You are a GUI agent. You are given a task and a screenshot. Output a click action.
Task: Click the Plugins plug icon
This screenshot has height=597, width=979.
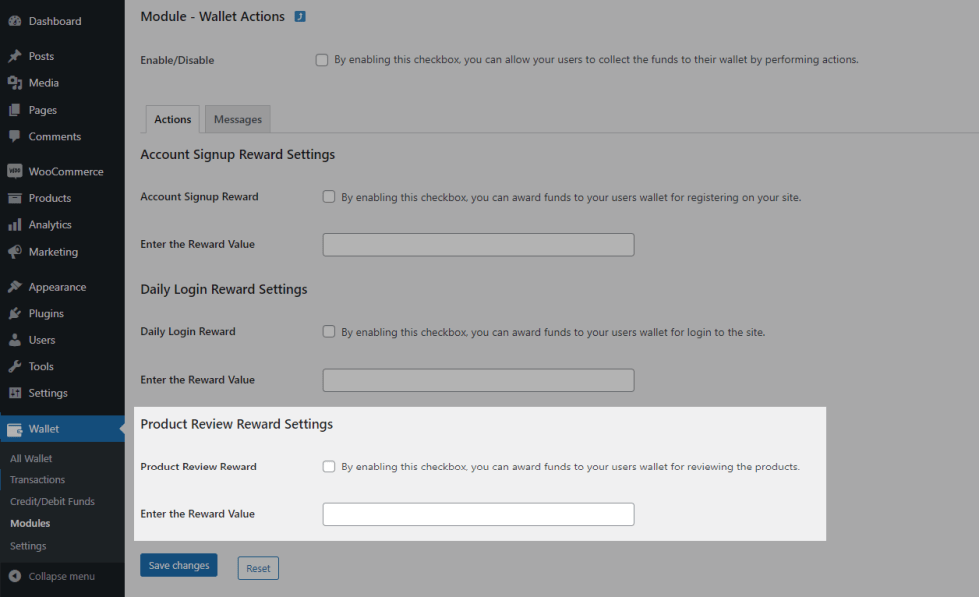click(x=15, y=314)
